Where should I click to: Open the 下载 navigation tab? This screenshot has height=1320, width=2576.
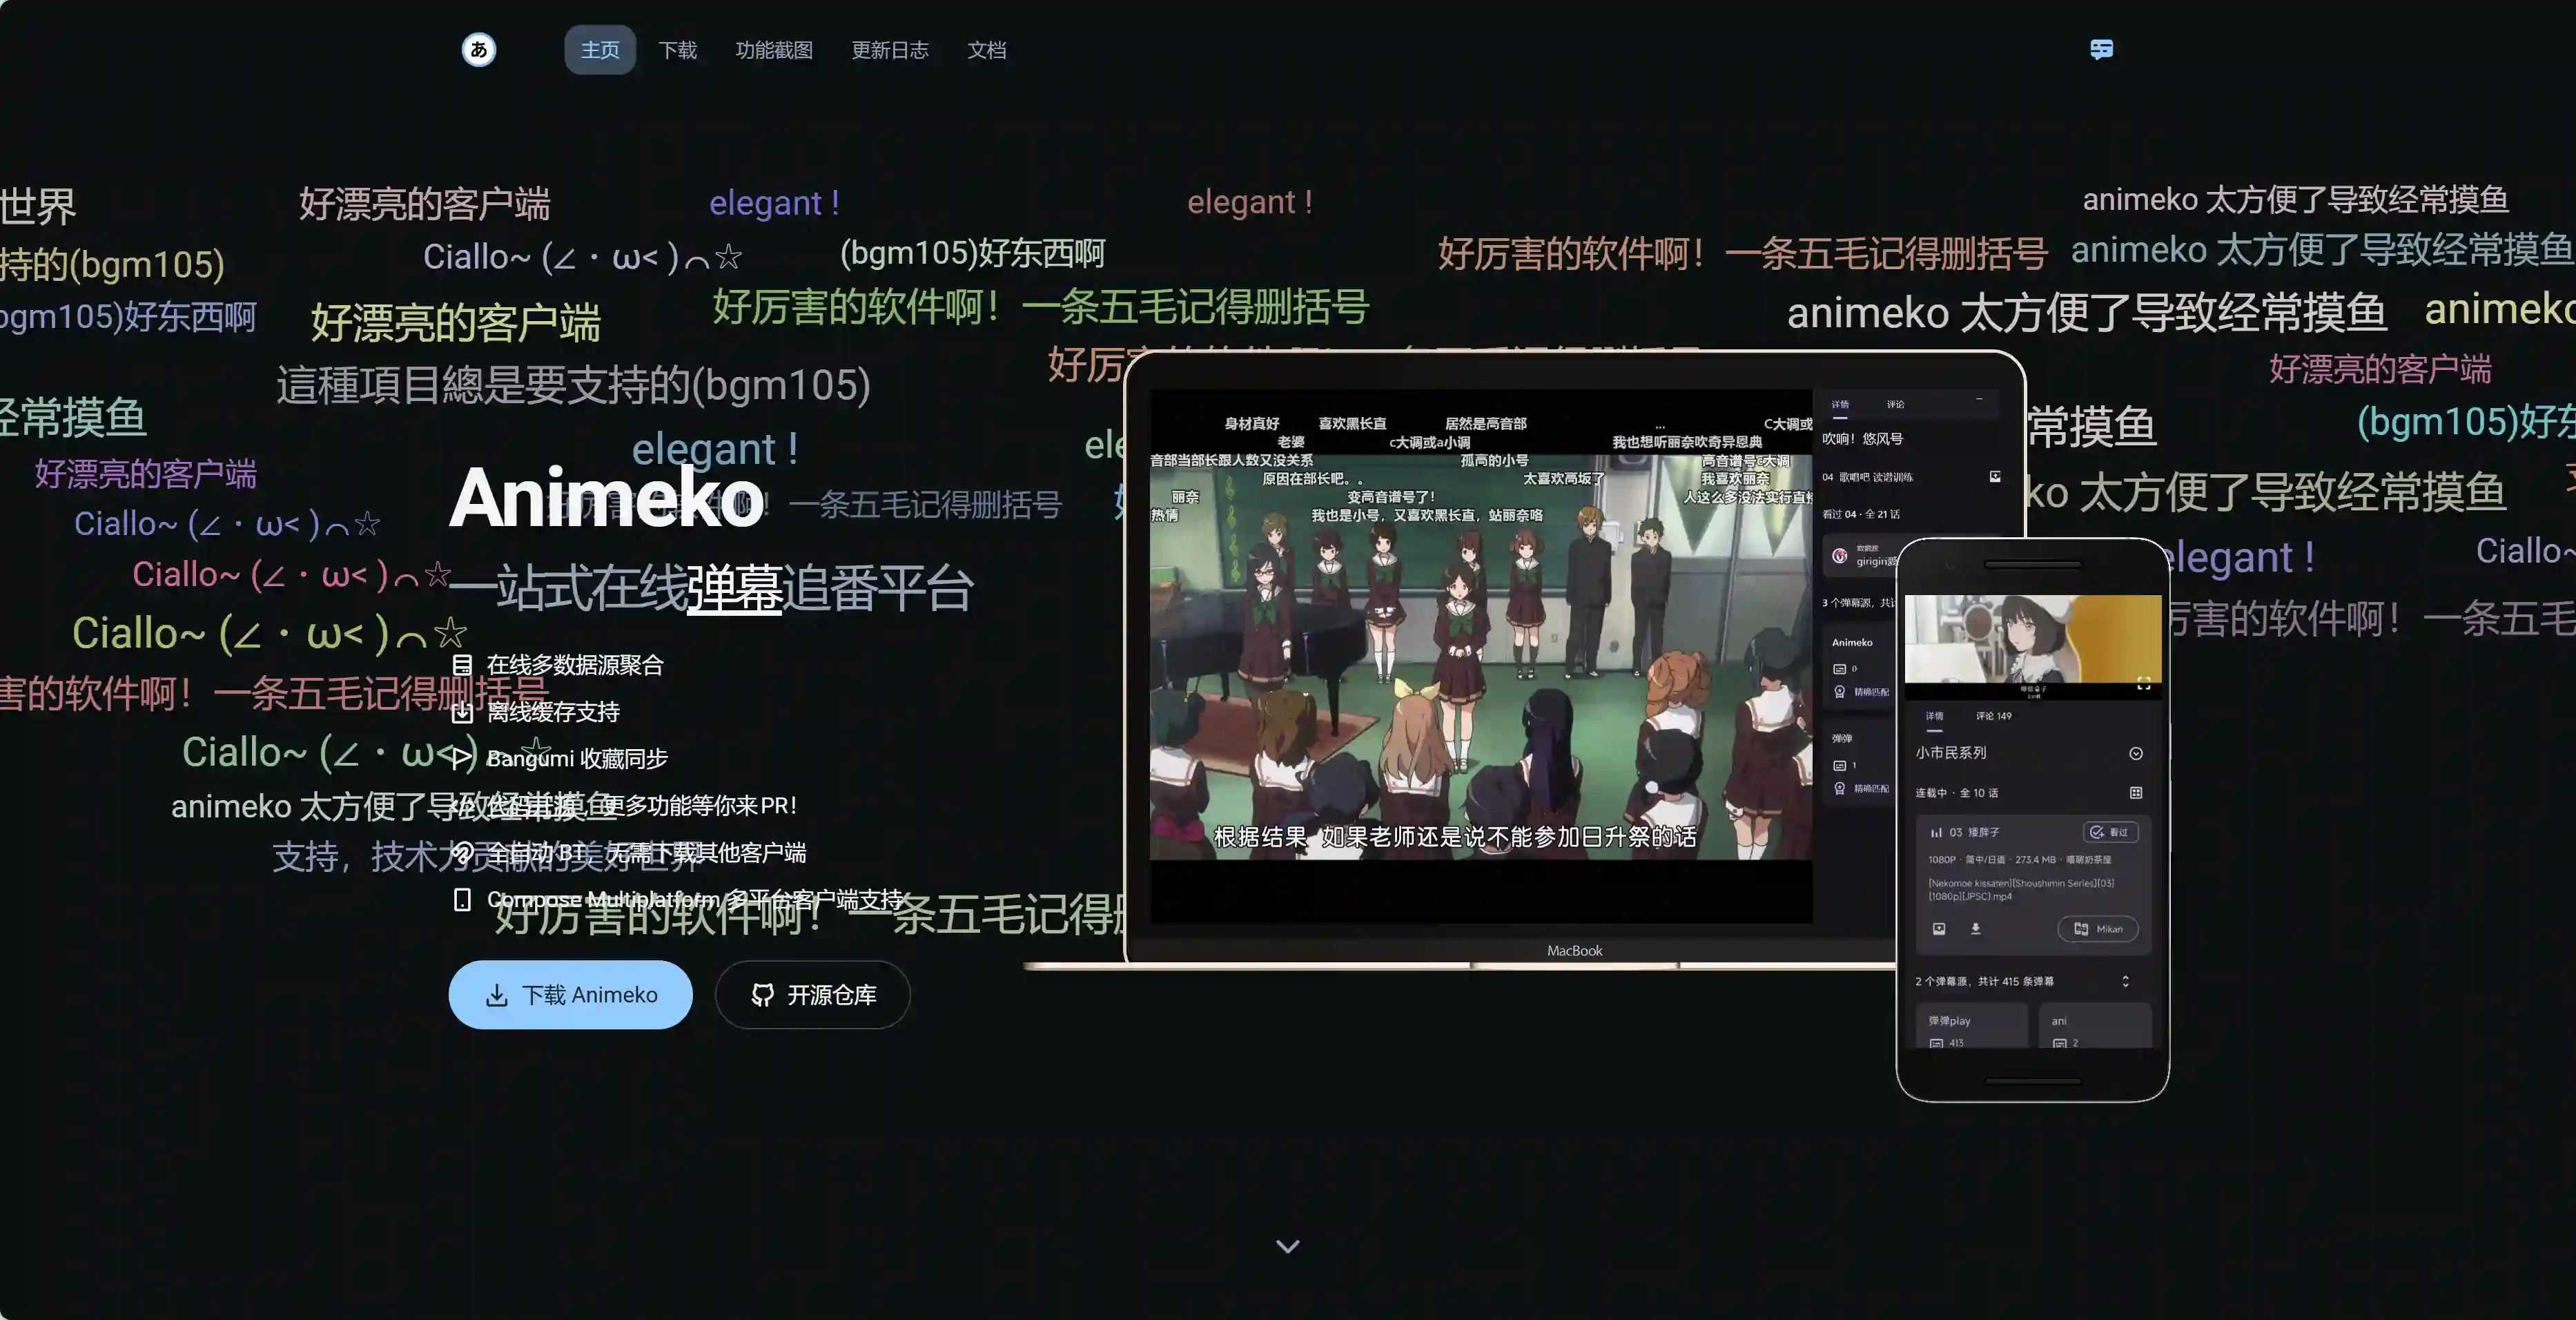(677, 50)
